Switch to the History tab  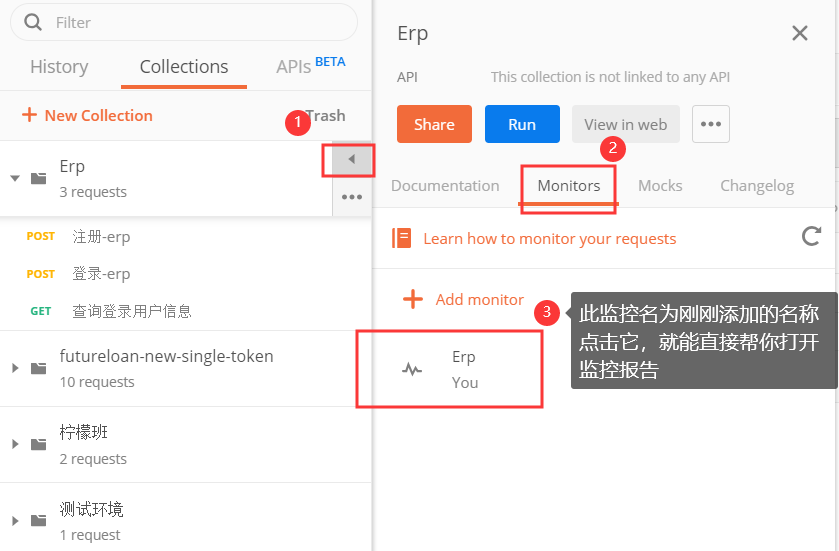pos(59,67)
